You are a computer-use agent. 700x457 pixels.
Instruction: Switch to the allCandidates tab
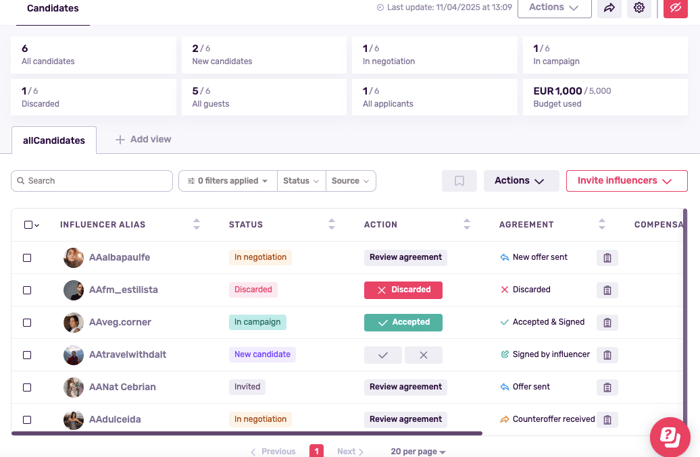(x=54, y=141)
